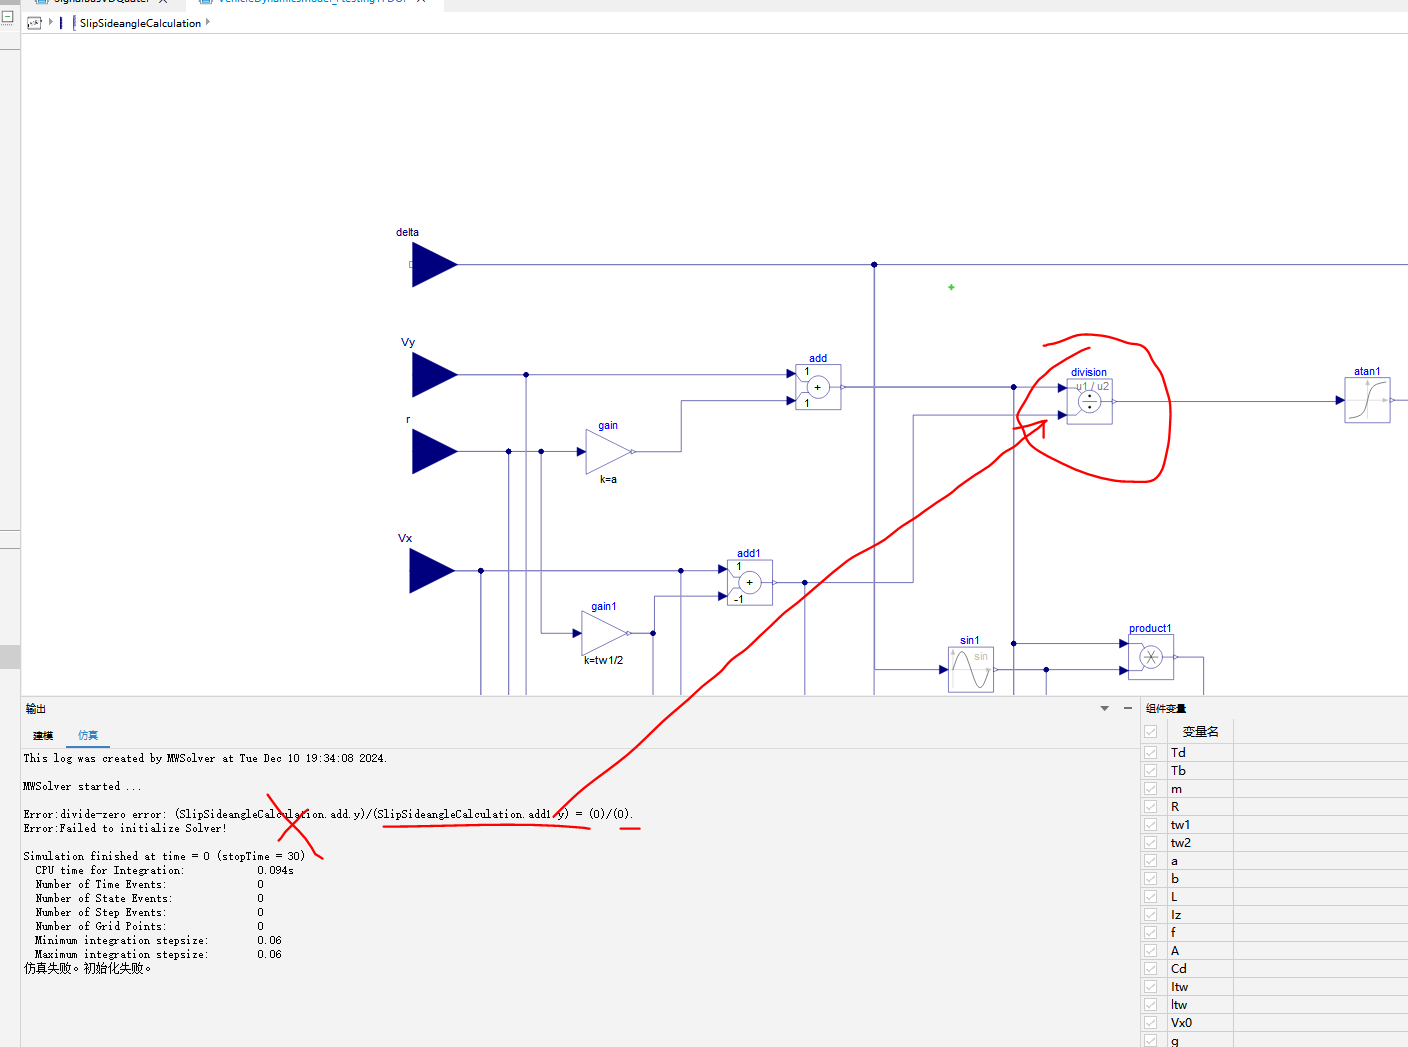Screen dimensions: 1408x1047
Task: Switch to the 建模 output tab
Action: pyautogui.click(x=43, y=736)
